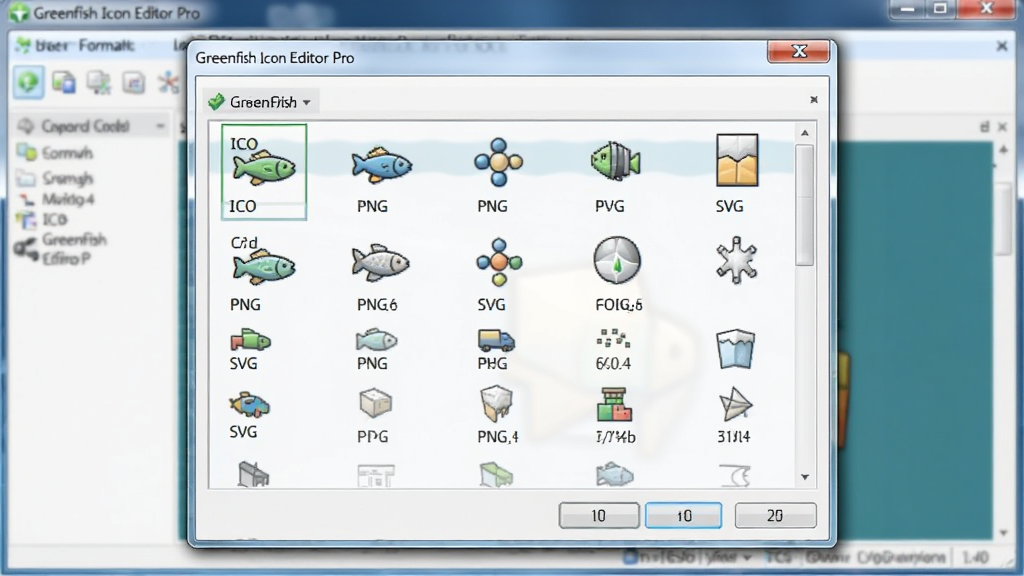
Task: Click the 'Crid' label above teal fish
Action: pyautogui.click(x=244, y=243)
